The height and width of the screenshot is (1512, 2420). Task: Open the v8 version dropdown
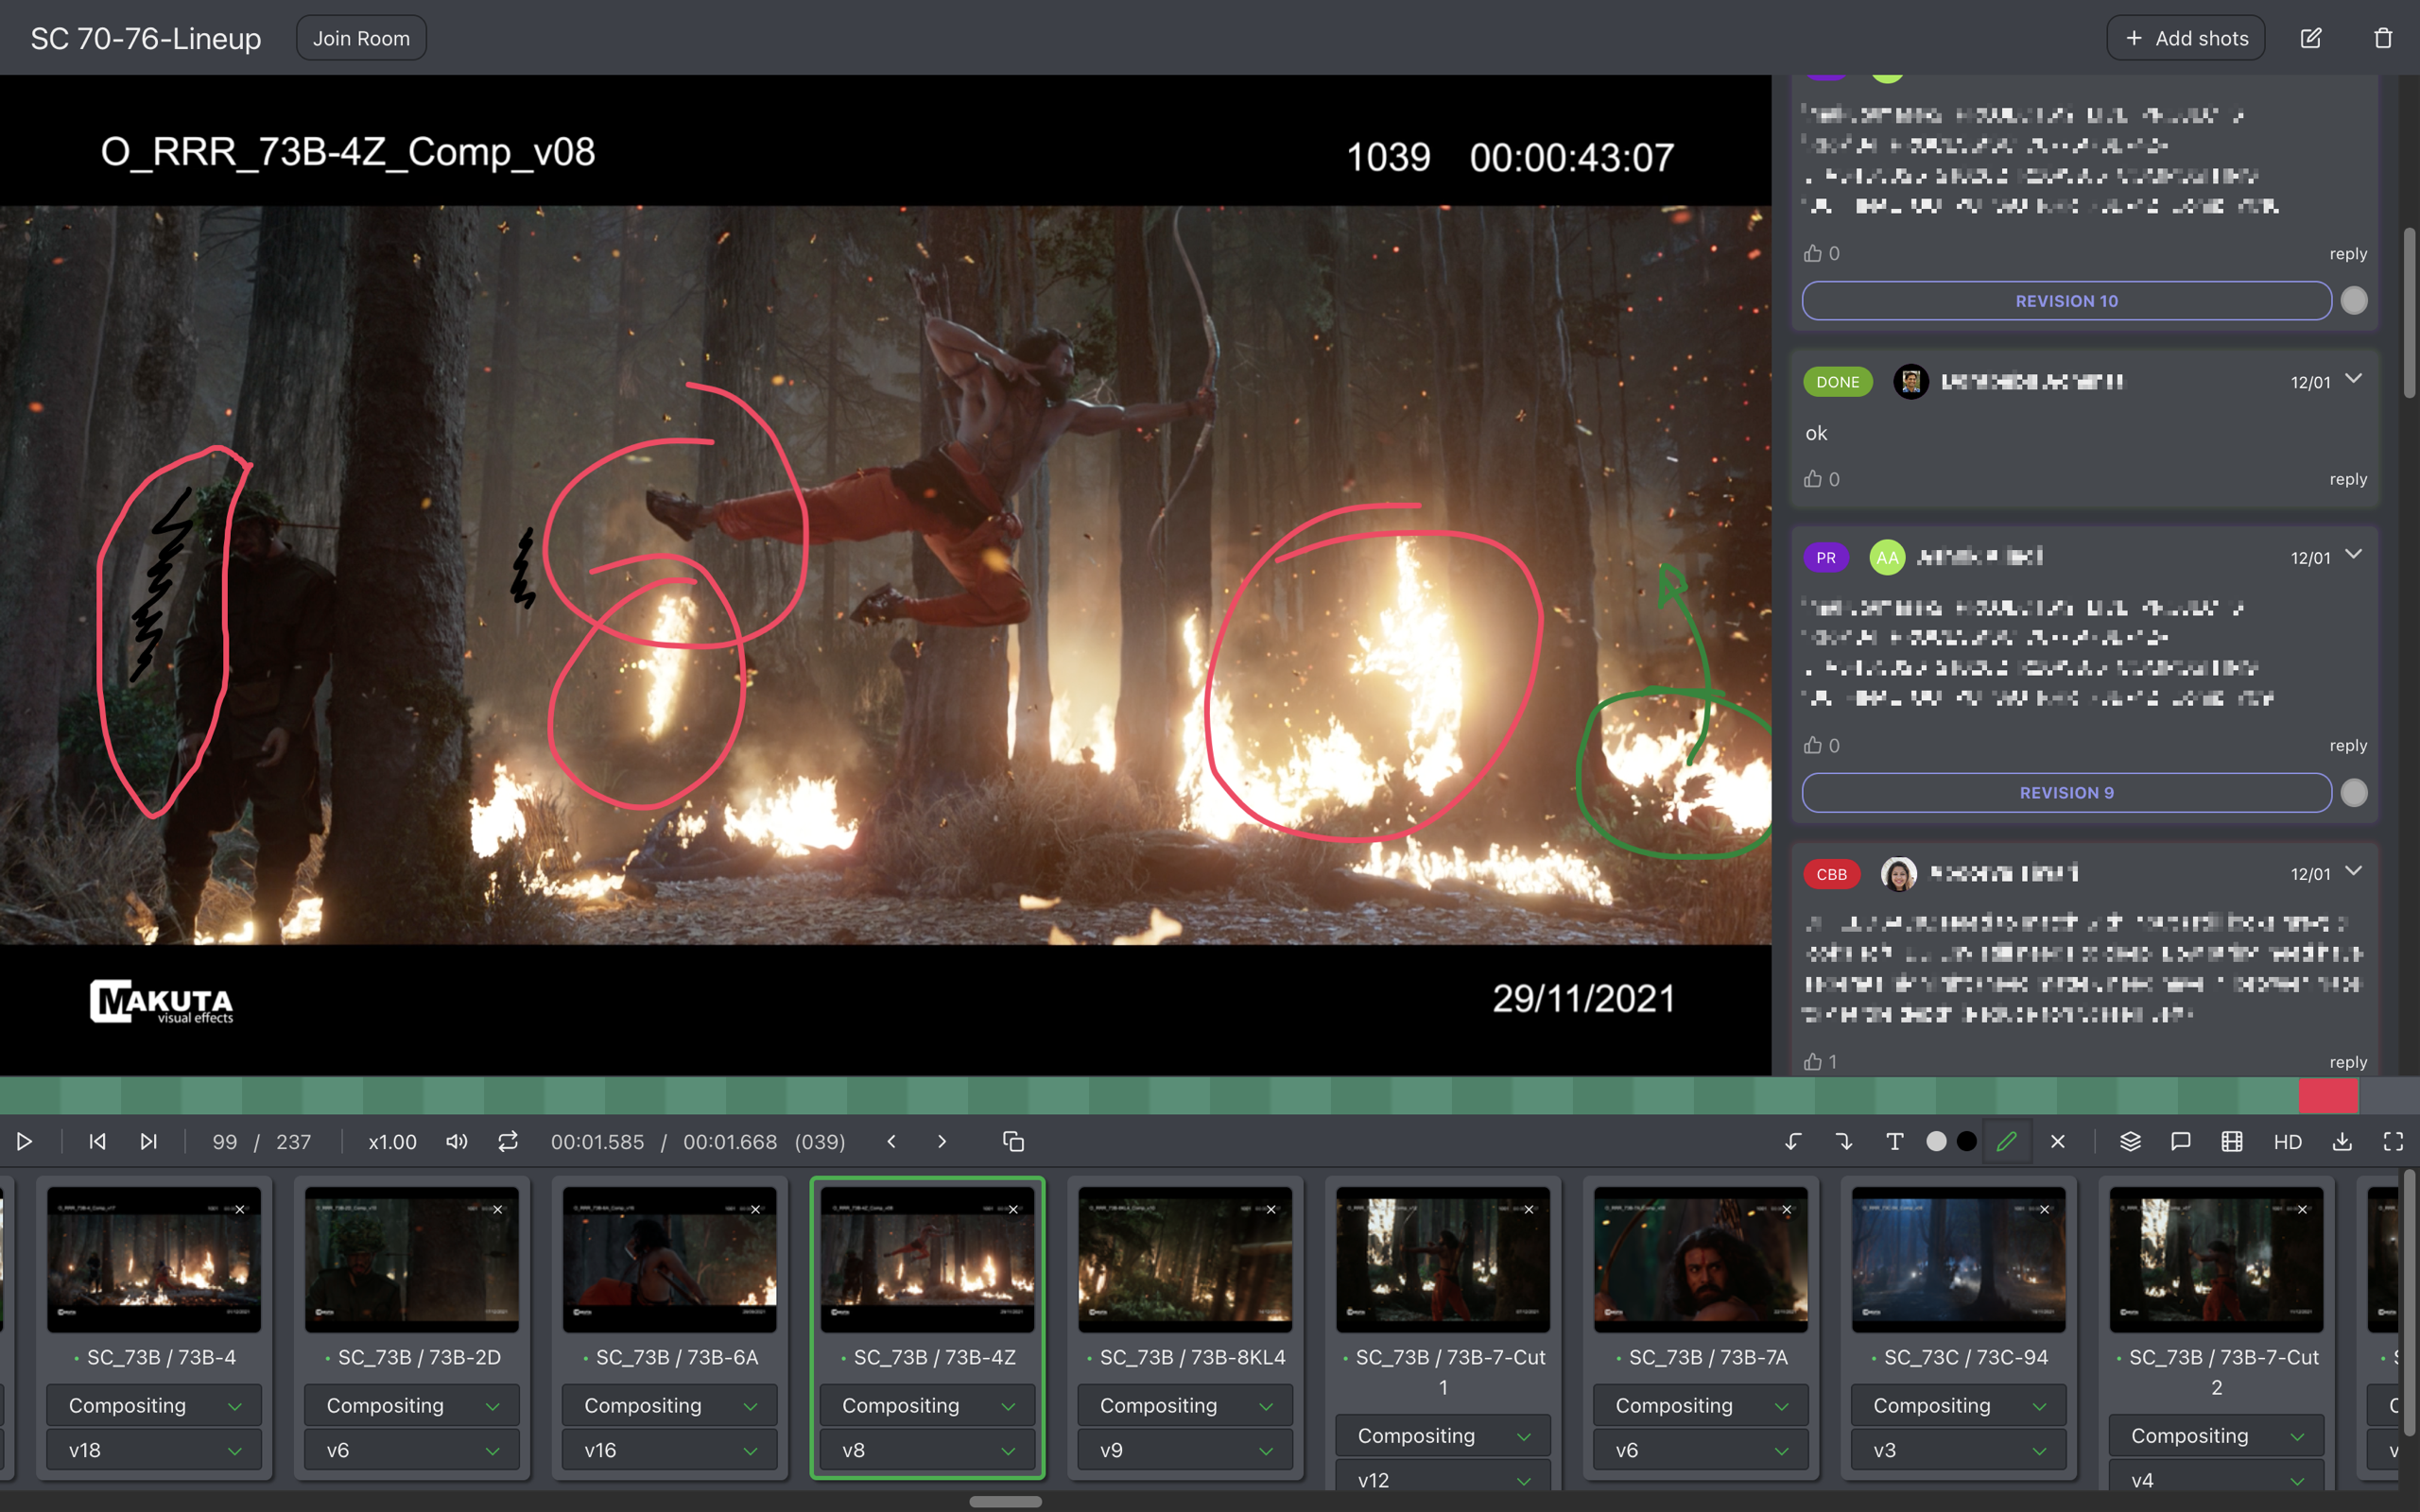pyautogui.click(x=927, y=1450)
